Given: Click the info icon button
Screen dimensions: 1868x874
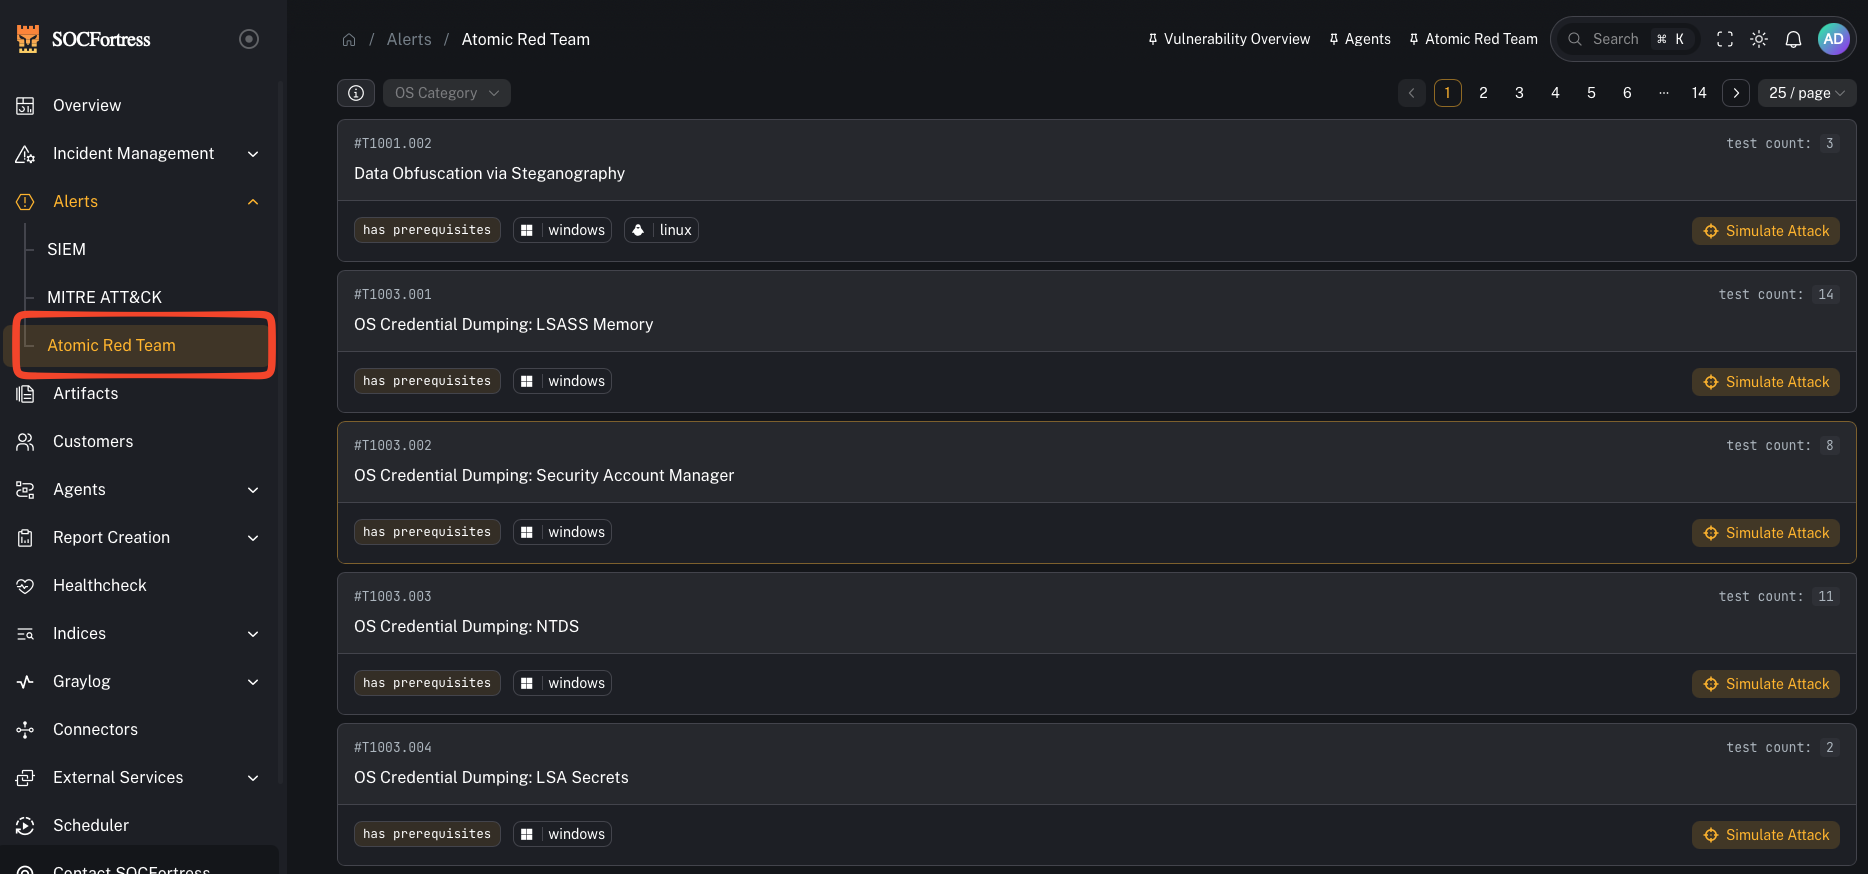Looking at the screenshot, I should pyautogui.click(x=356, y=93).
